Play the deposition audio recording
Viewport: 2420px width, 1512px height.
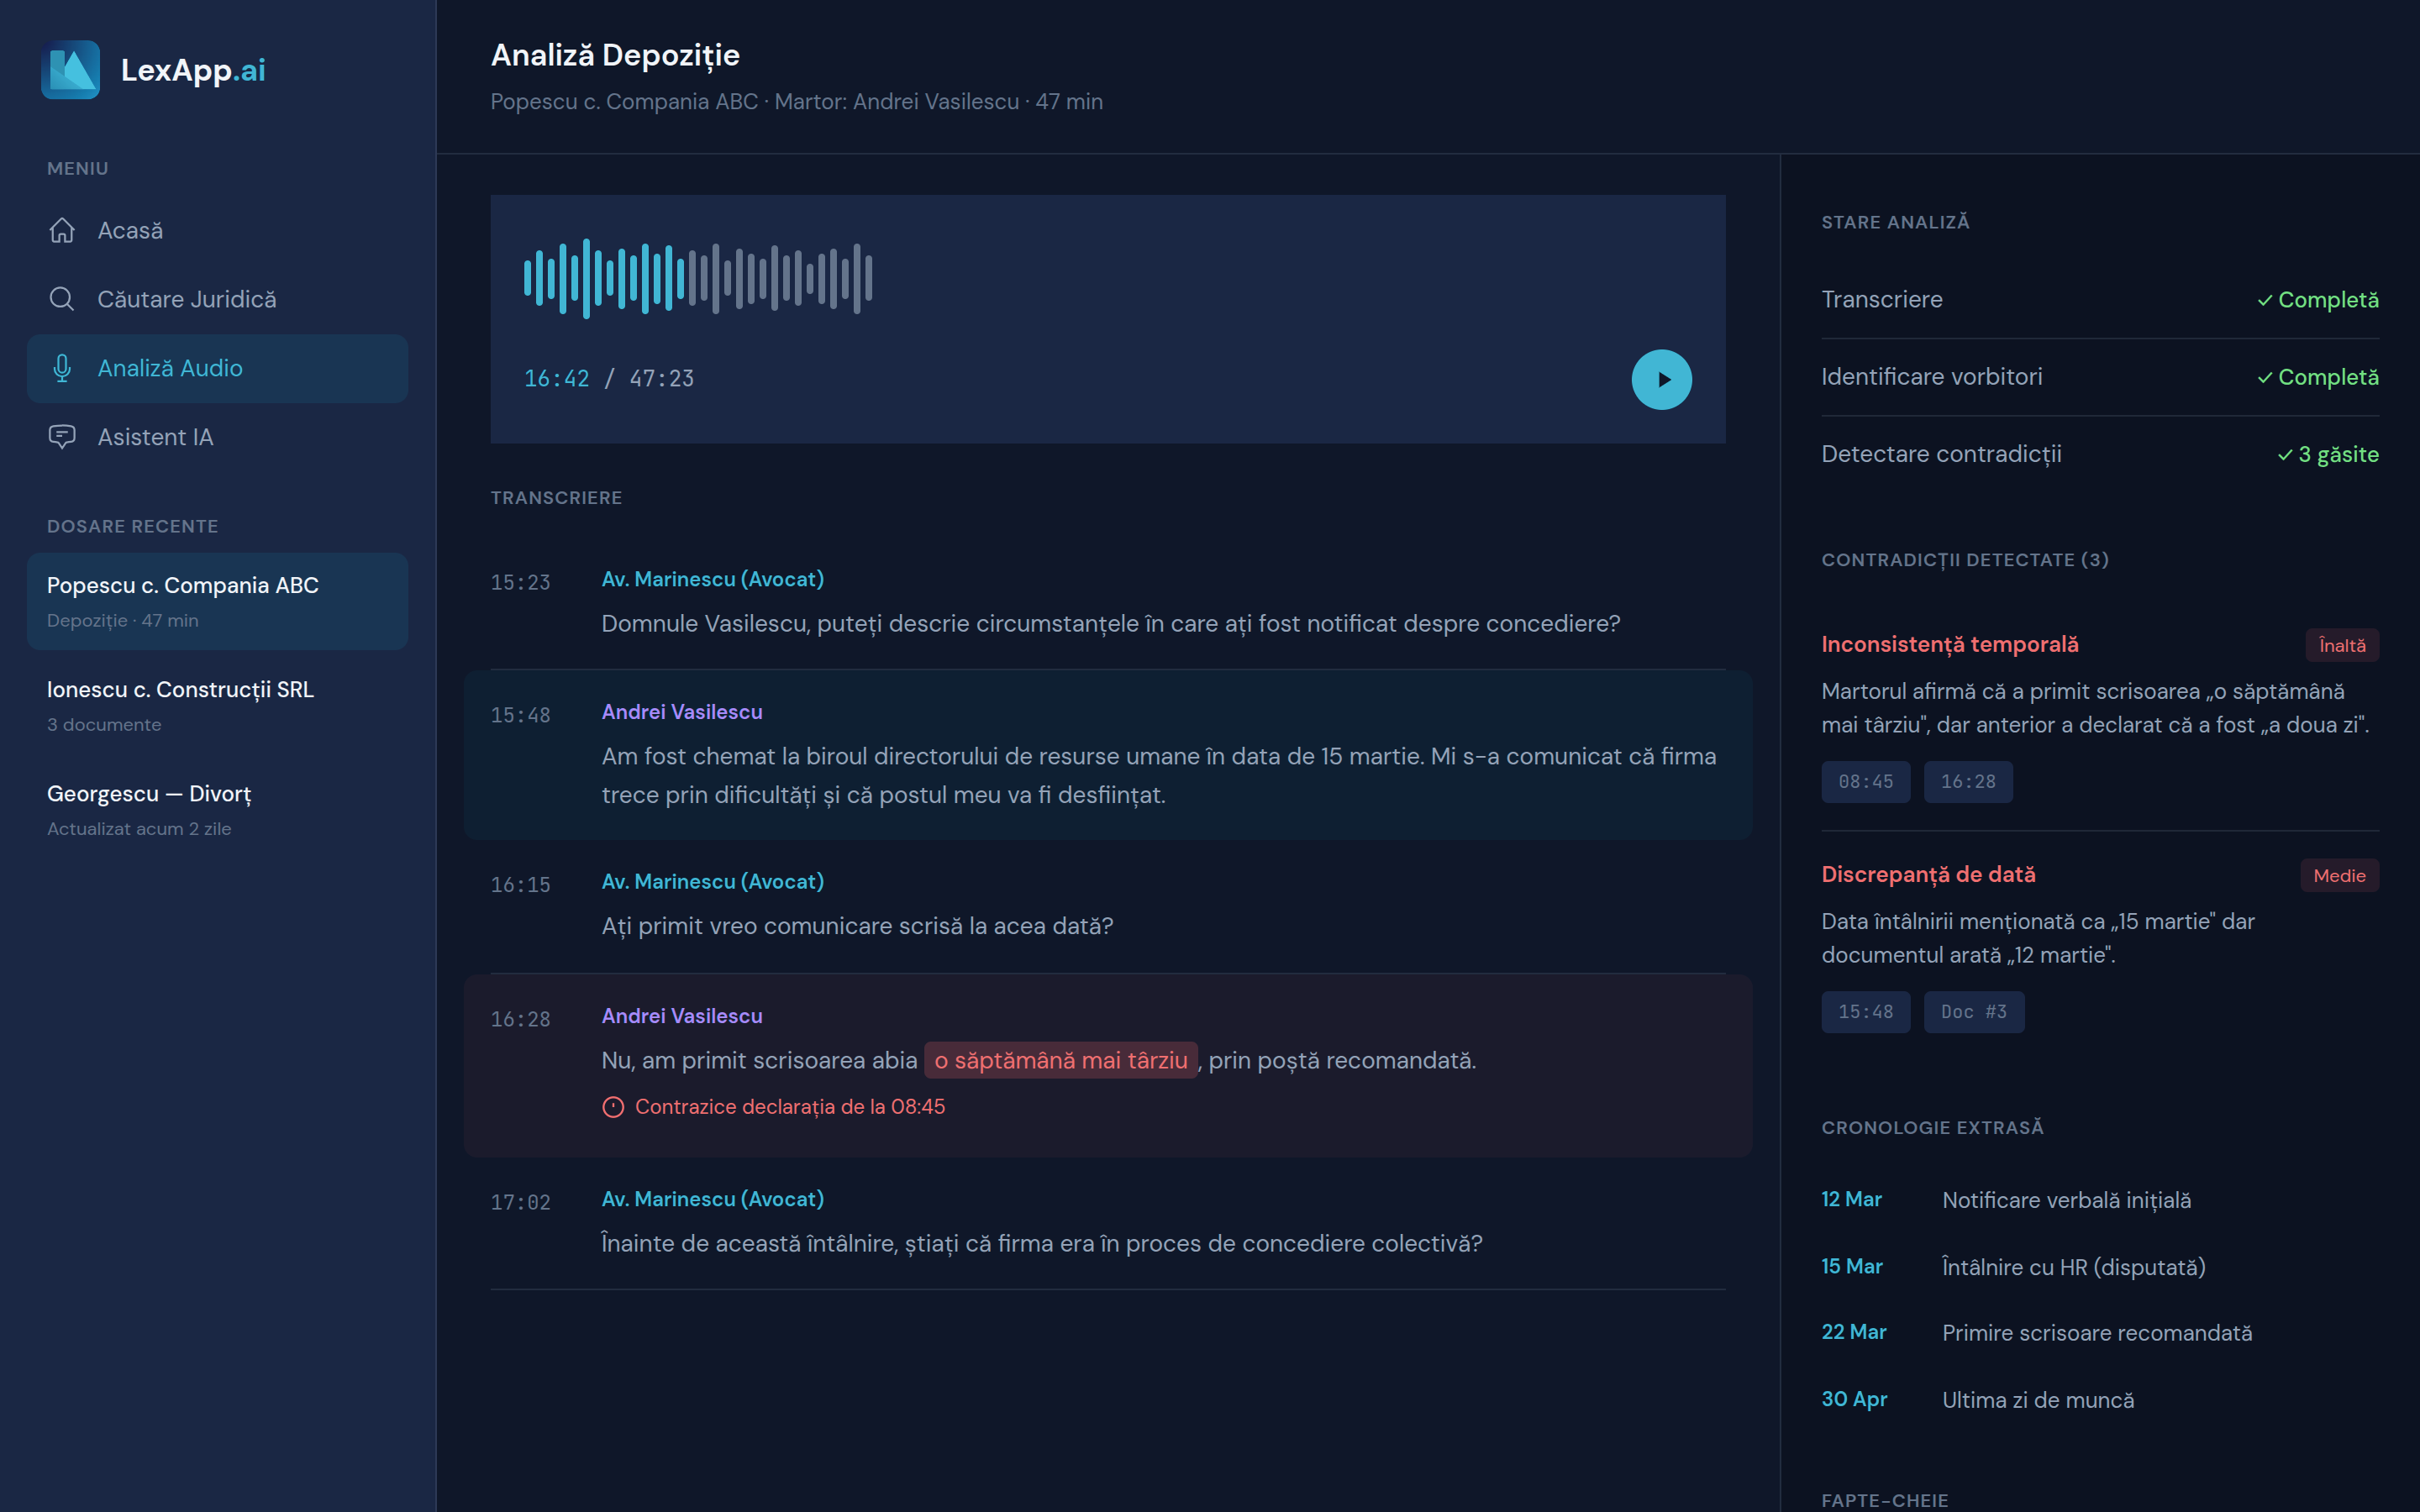pos(1661,378)
